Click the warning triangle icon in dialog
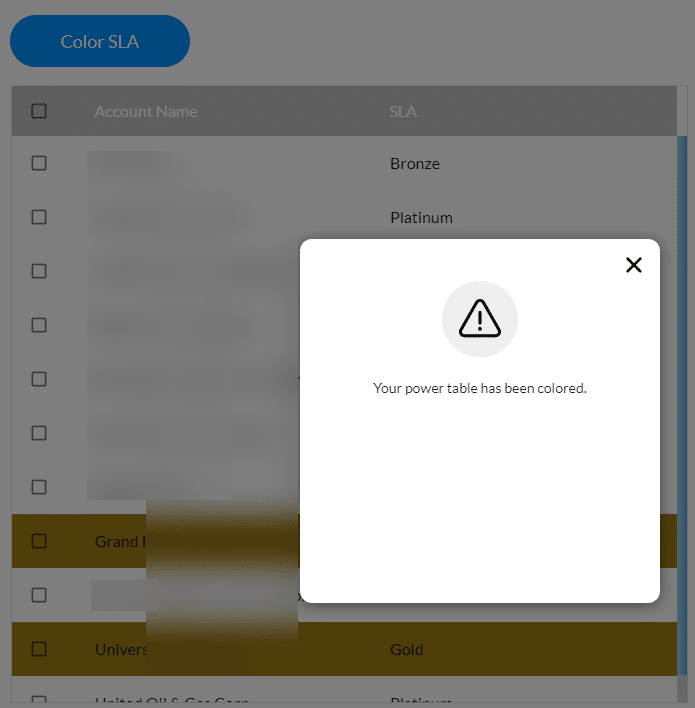 480,319
